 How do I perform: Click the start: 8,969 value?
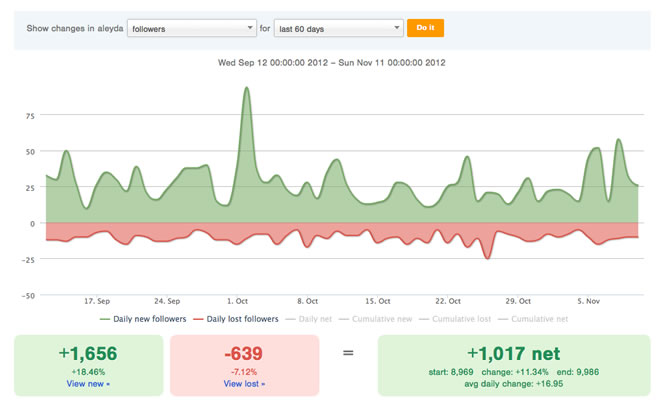(x=451, y=372)
